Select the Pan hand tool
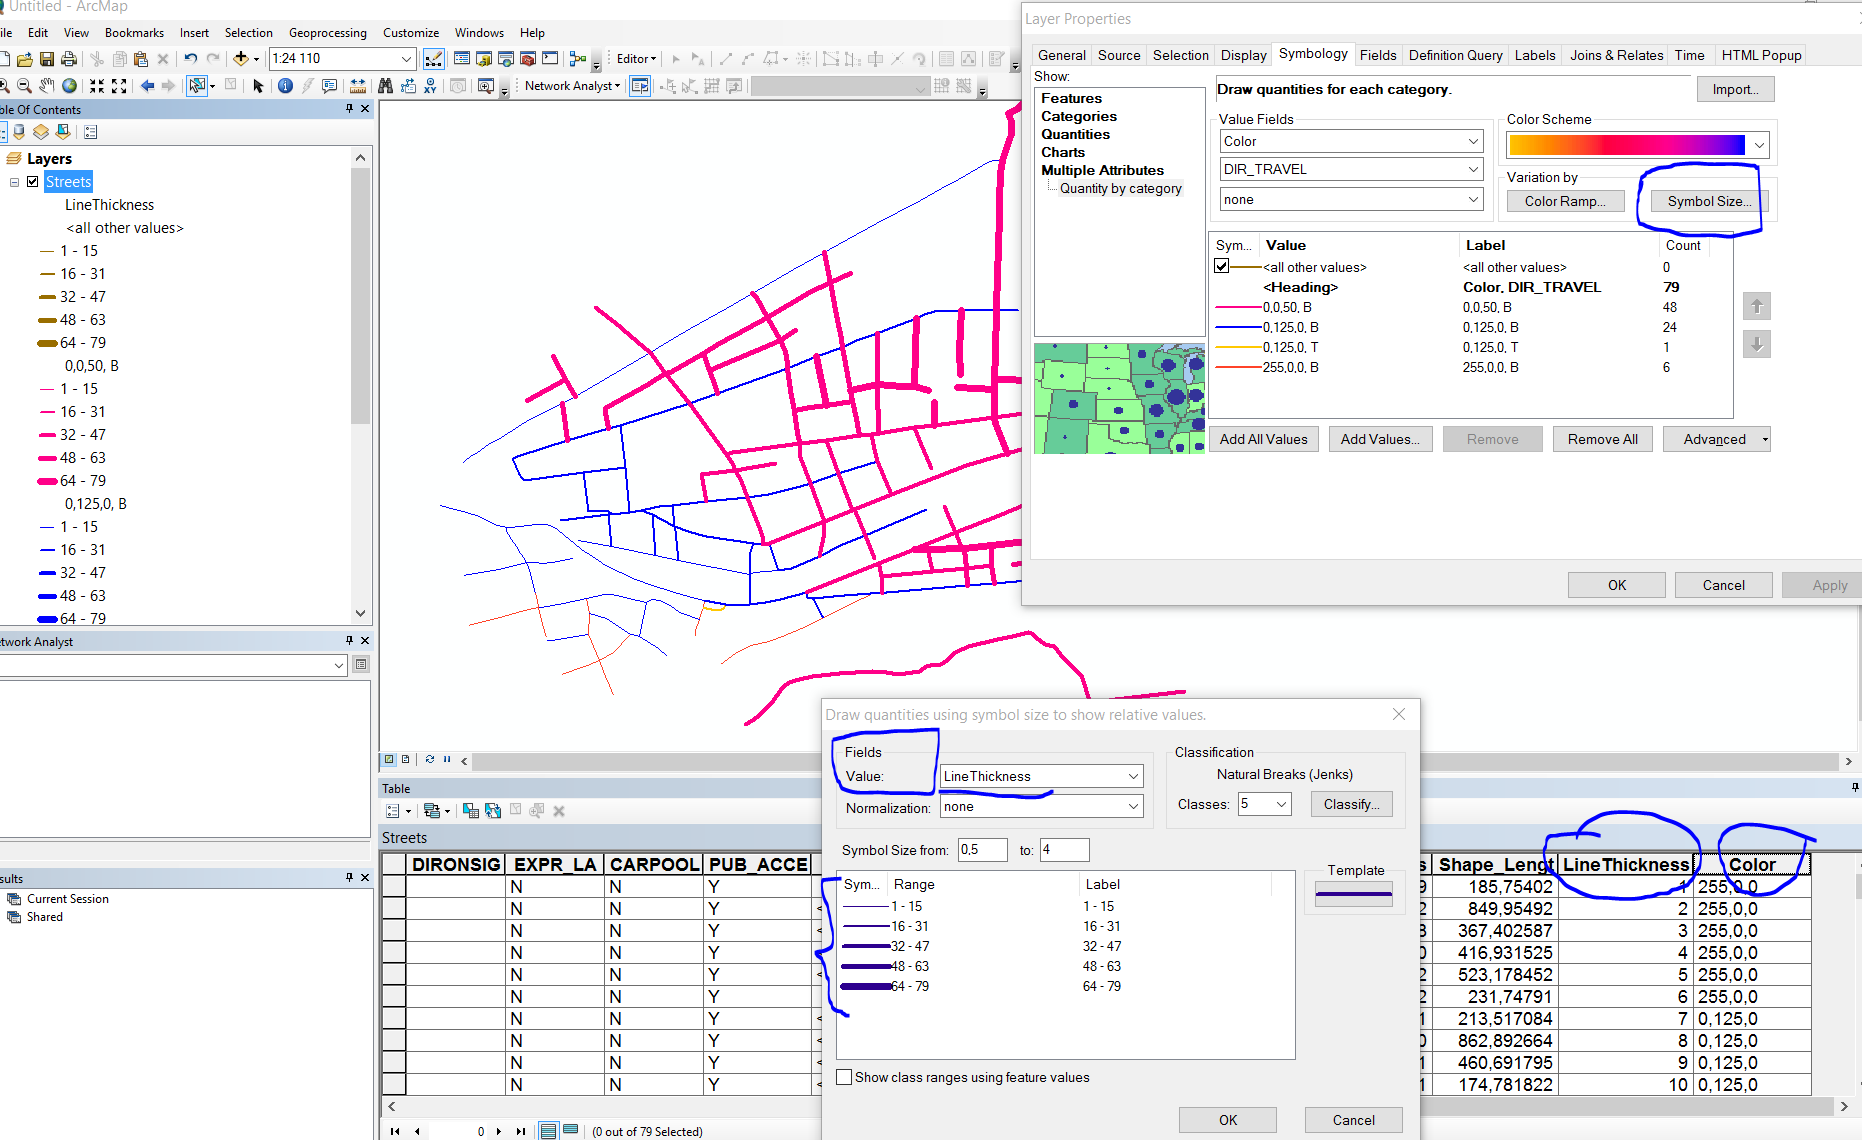Viewport: 1862px width, 1140px height. click(x=47, y=86)
